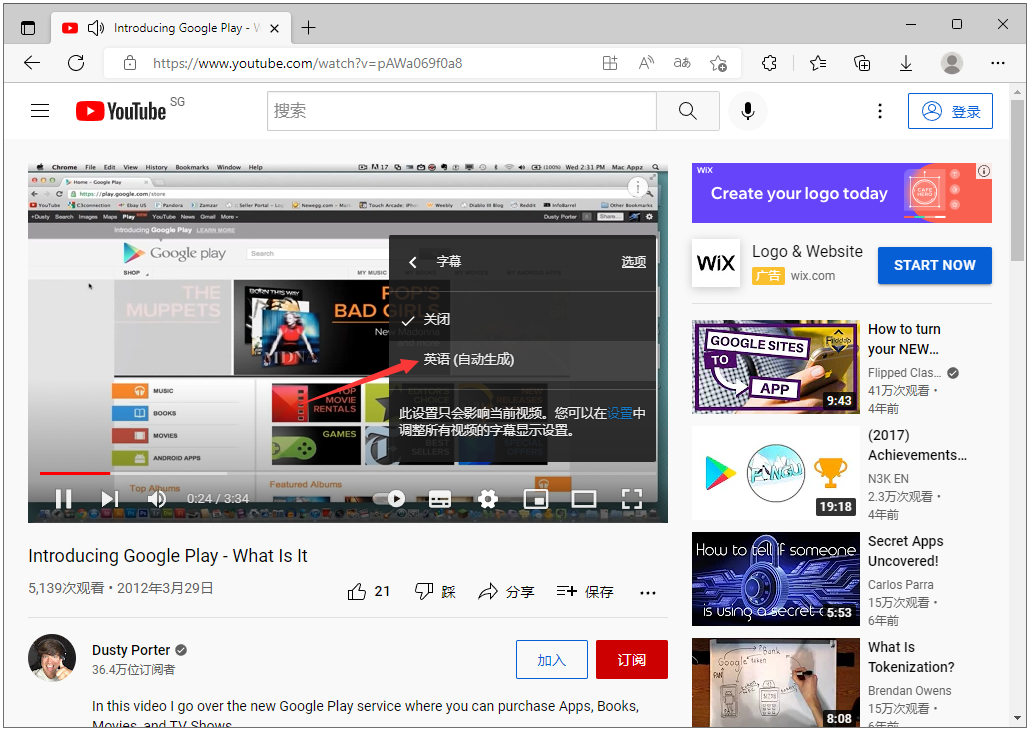Open the info card icon on video
Viewport: 1032px width, 730px height.
637,188
